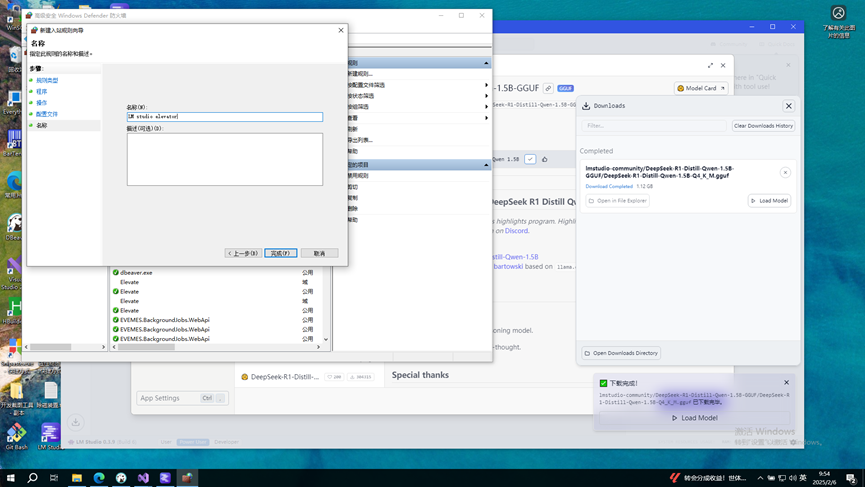Click Load Model in Downloads panel

(x=770, y=201)
